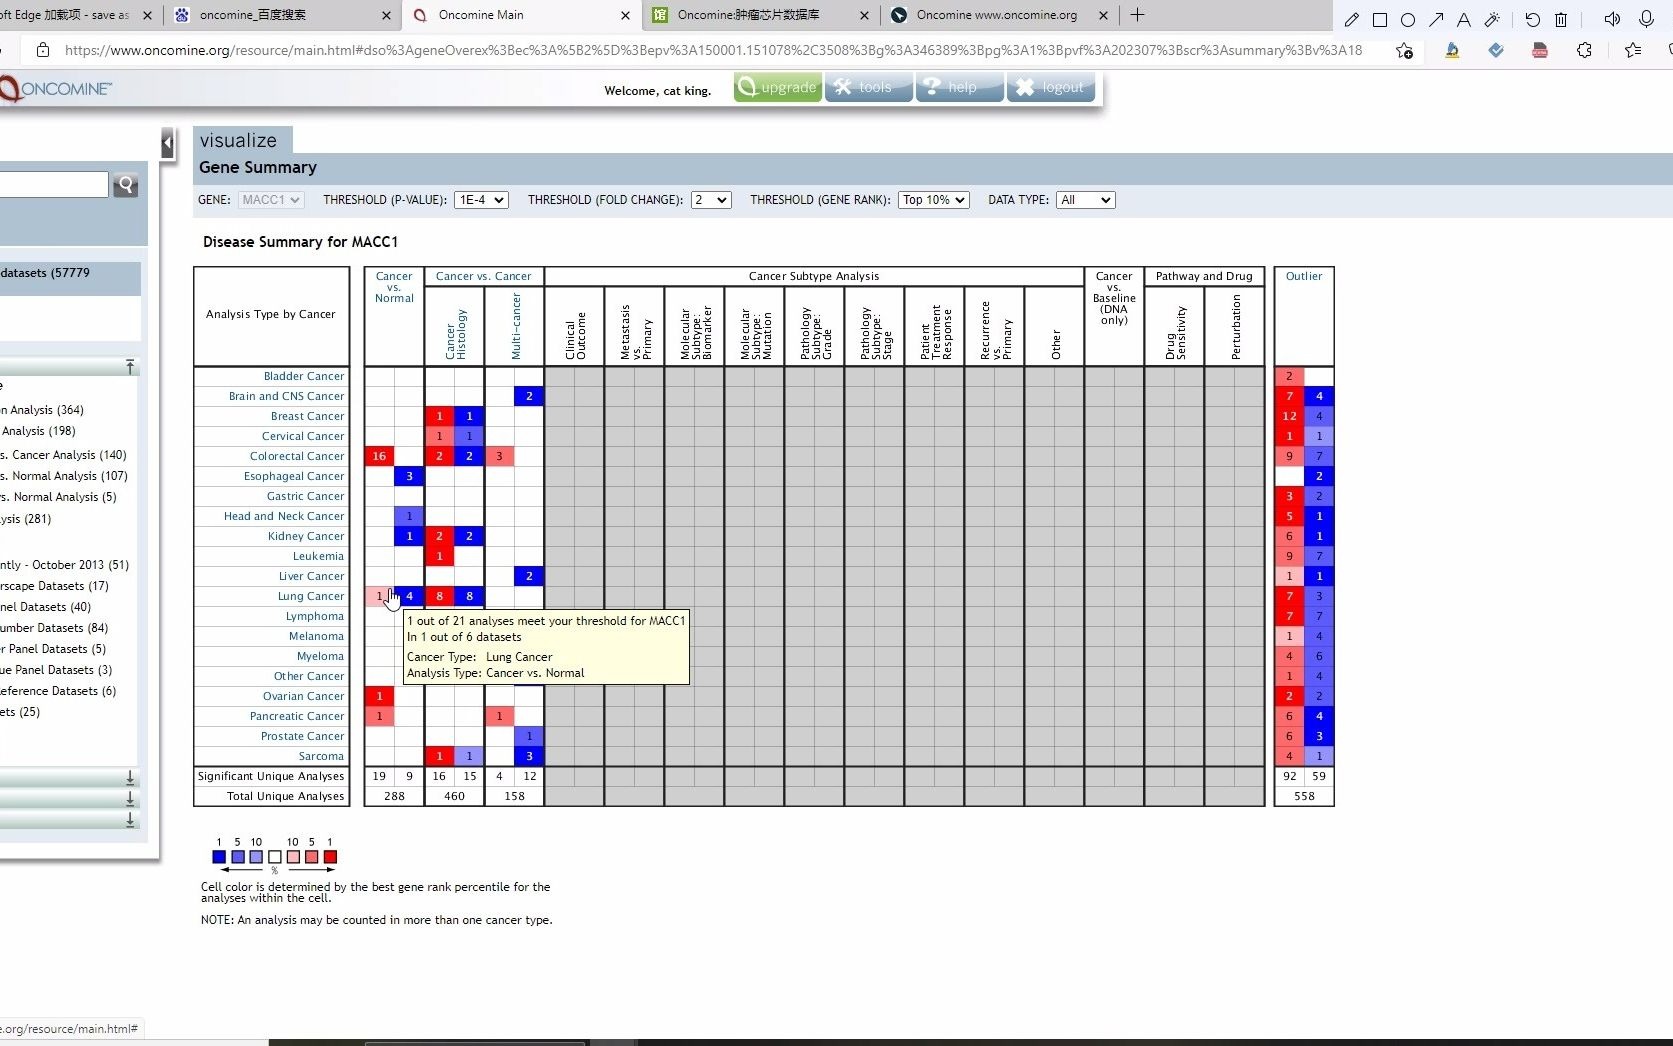
Task: Click the logout button
Action: 1051,88
